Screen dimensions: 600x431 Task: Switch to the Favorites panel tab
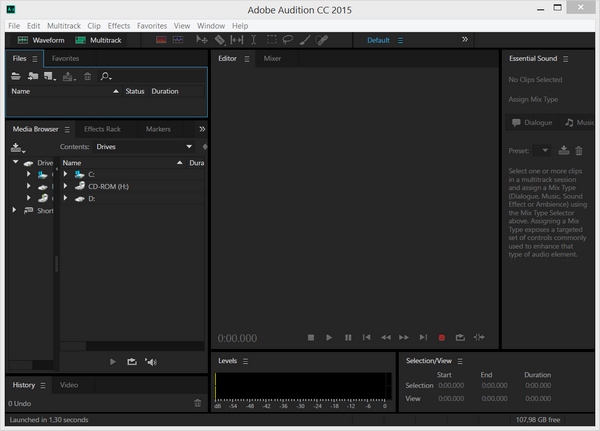tap(65, 59)
